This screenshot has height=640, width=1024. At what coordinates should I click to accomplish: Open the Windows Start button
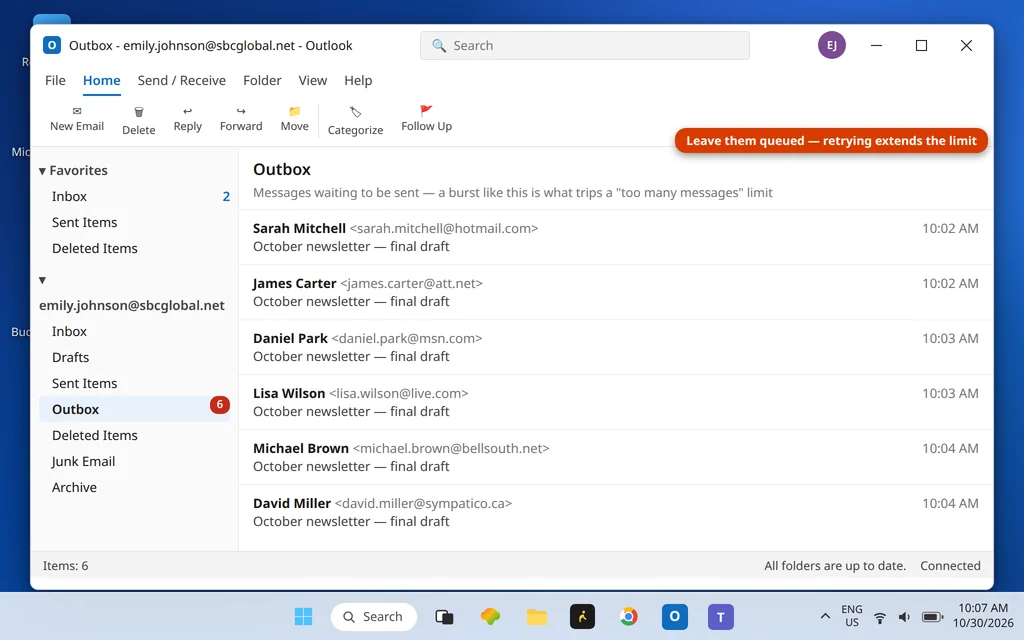[x=303, y=616]
